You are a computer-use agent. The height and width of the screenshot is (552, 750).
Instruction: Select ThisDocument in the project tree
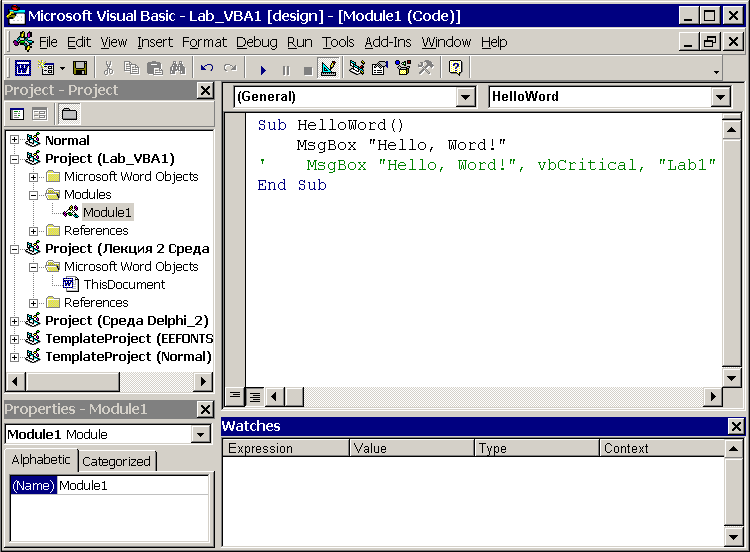(x=124, y=285)
